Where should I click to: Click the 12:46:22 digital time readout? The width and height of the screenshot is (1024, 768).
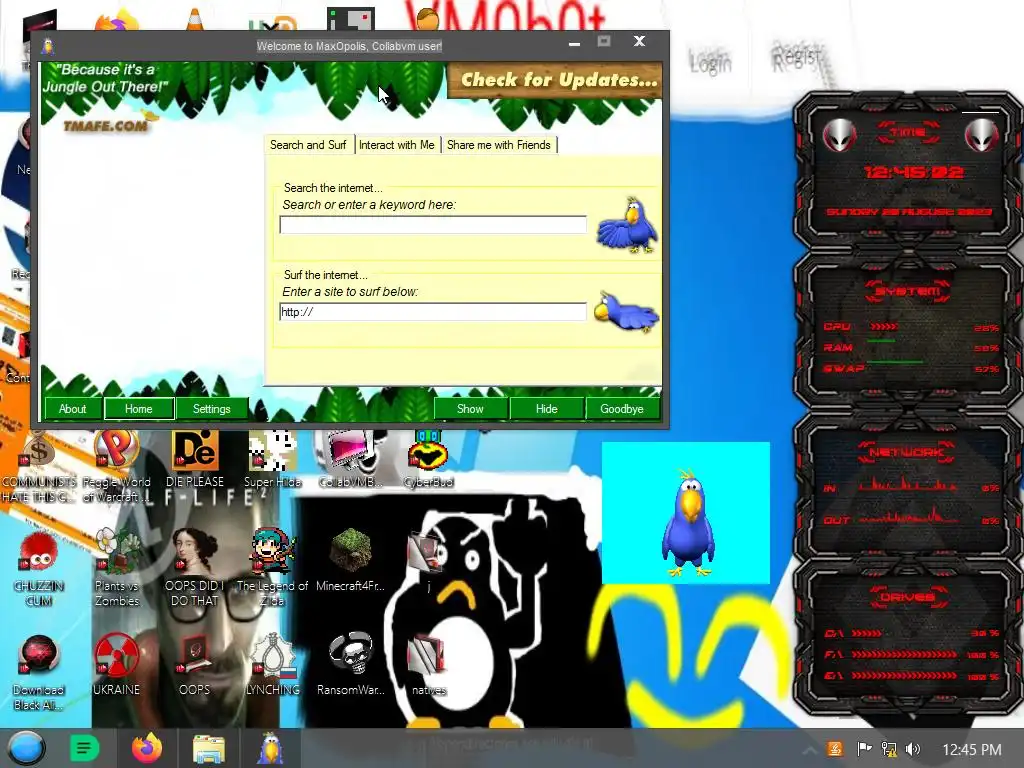[x=914, y=172]
